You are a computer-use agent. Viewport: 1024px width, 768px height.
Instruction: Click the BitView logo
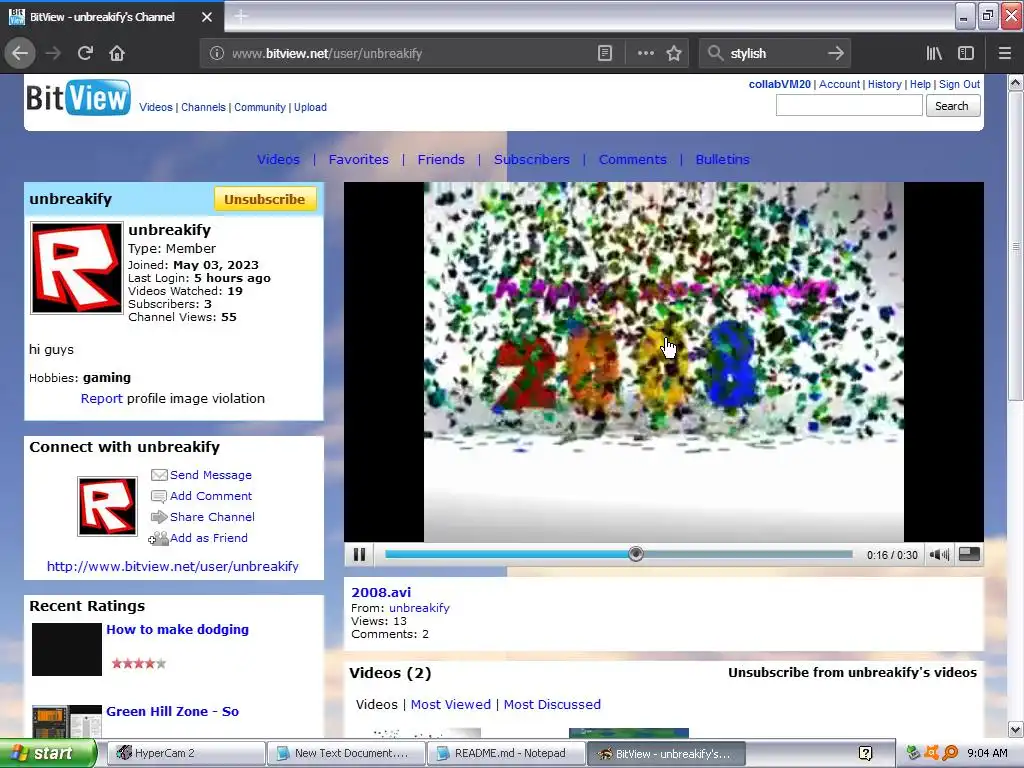78,98
